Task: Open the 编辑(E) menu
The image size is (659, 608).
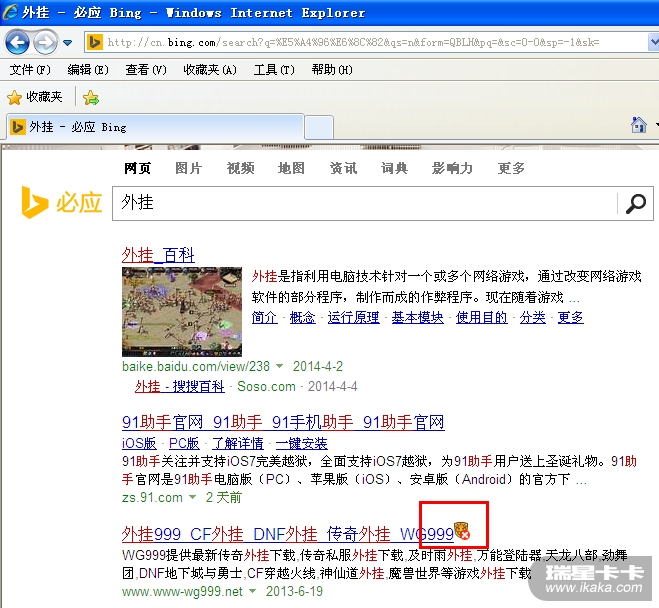Action: coord(88,70)
